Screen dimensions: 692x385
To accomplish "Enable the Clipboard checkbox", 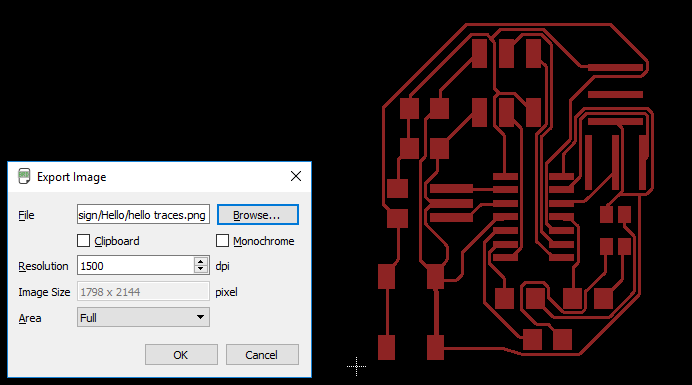I will coord(83,241).
